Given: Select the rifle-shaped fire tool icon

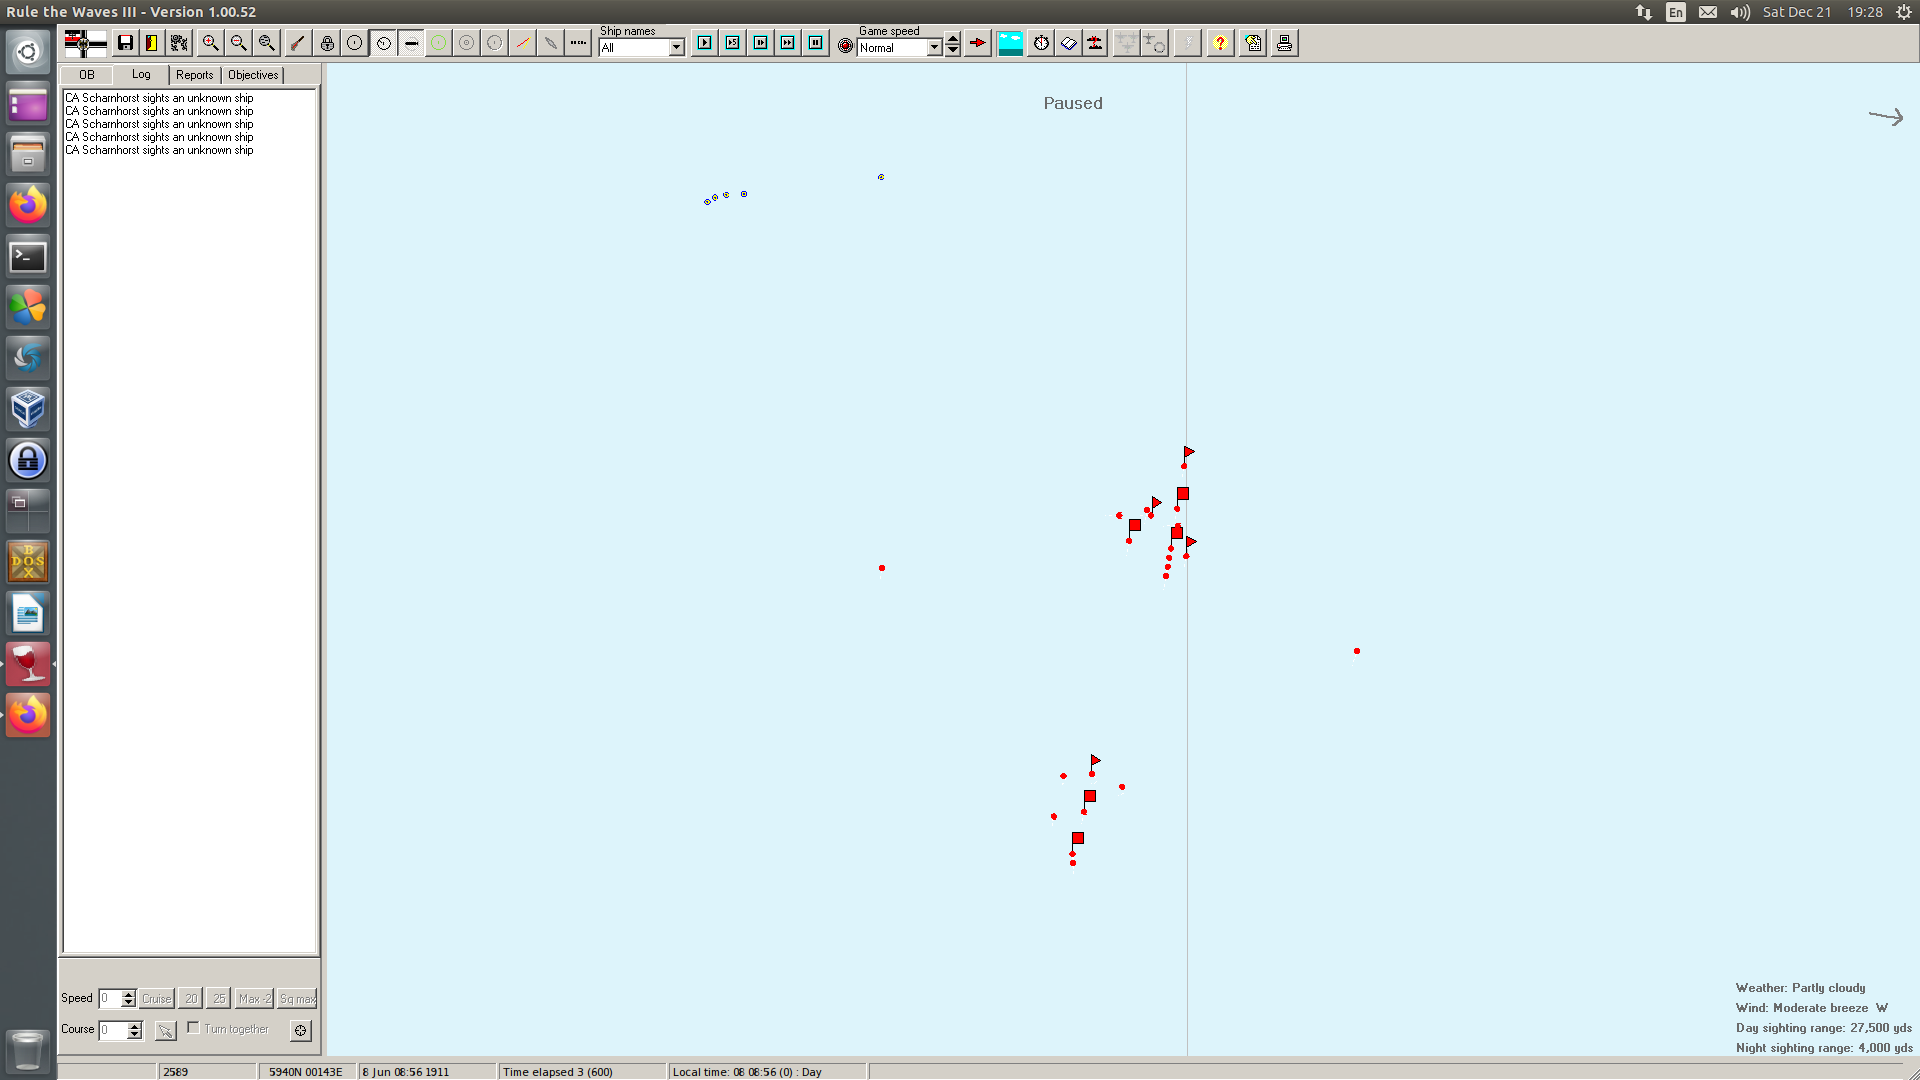Looking at the screenshot, I should tap(297, 43).
